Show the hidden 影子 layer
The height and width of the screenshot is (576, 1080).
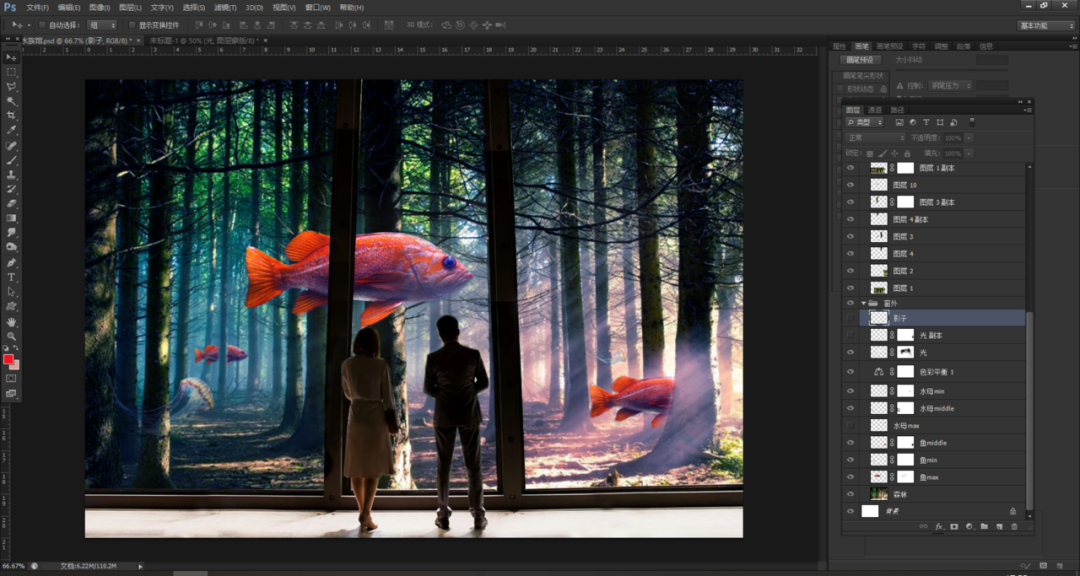[850, 318]
